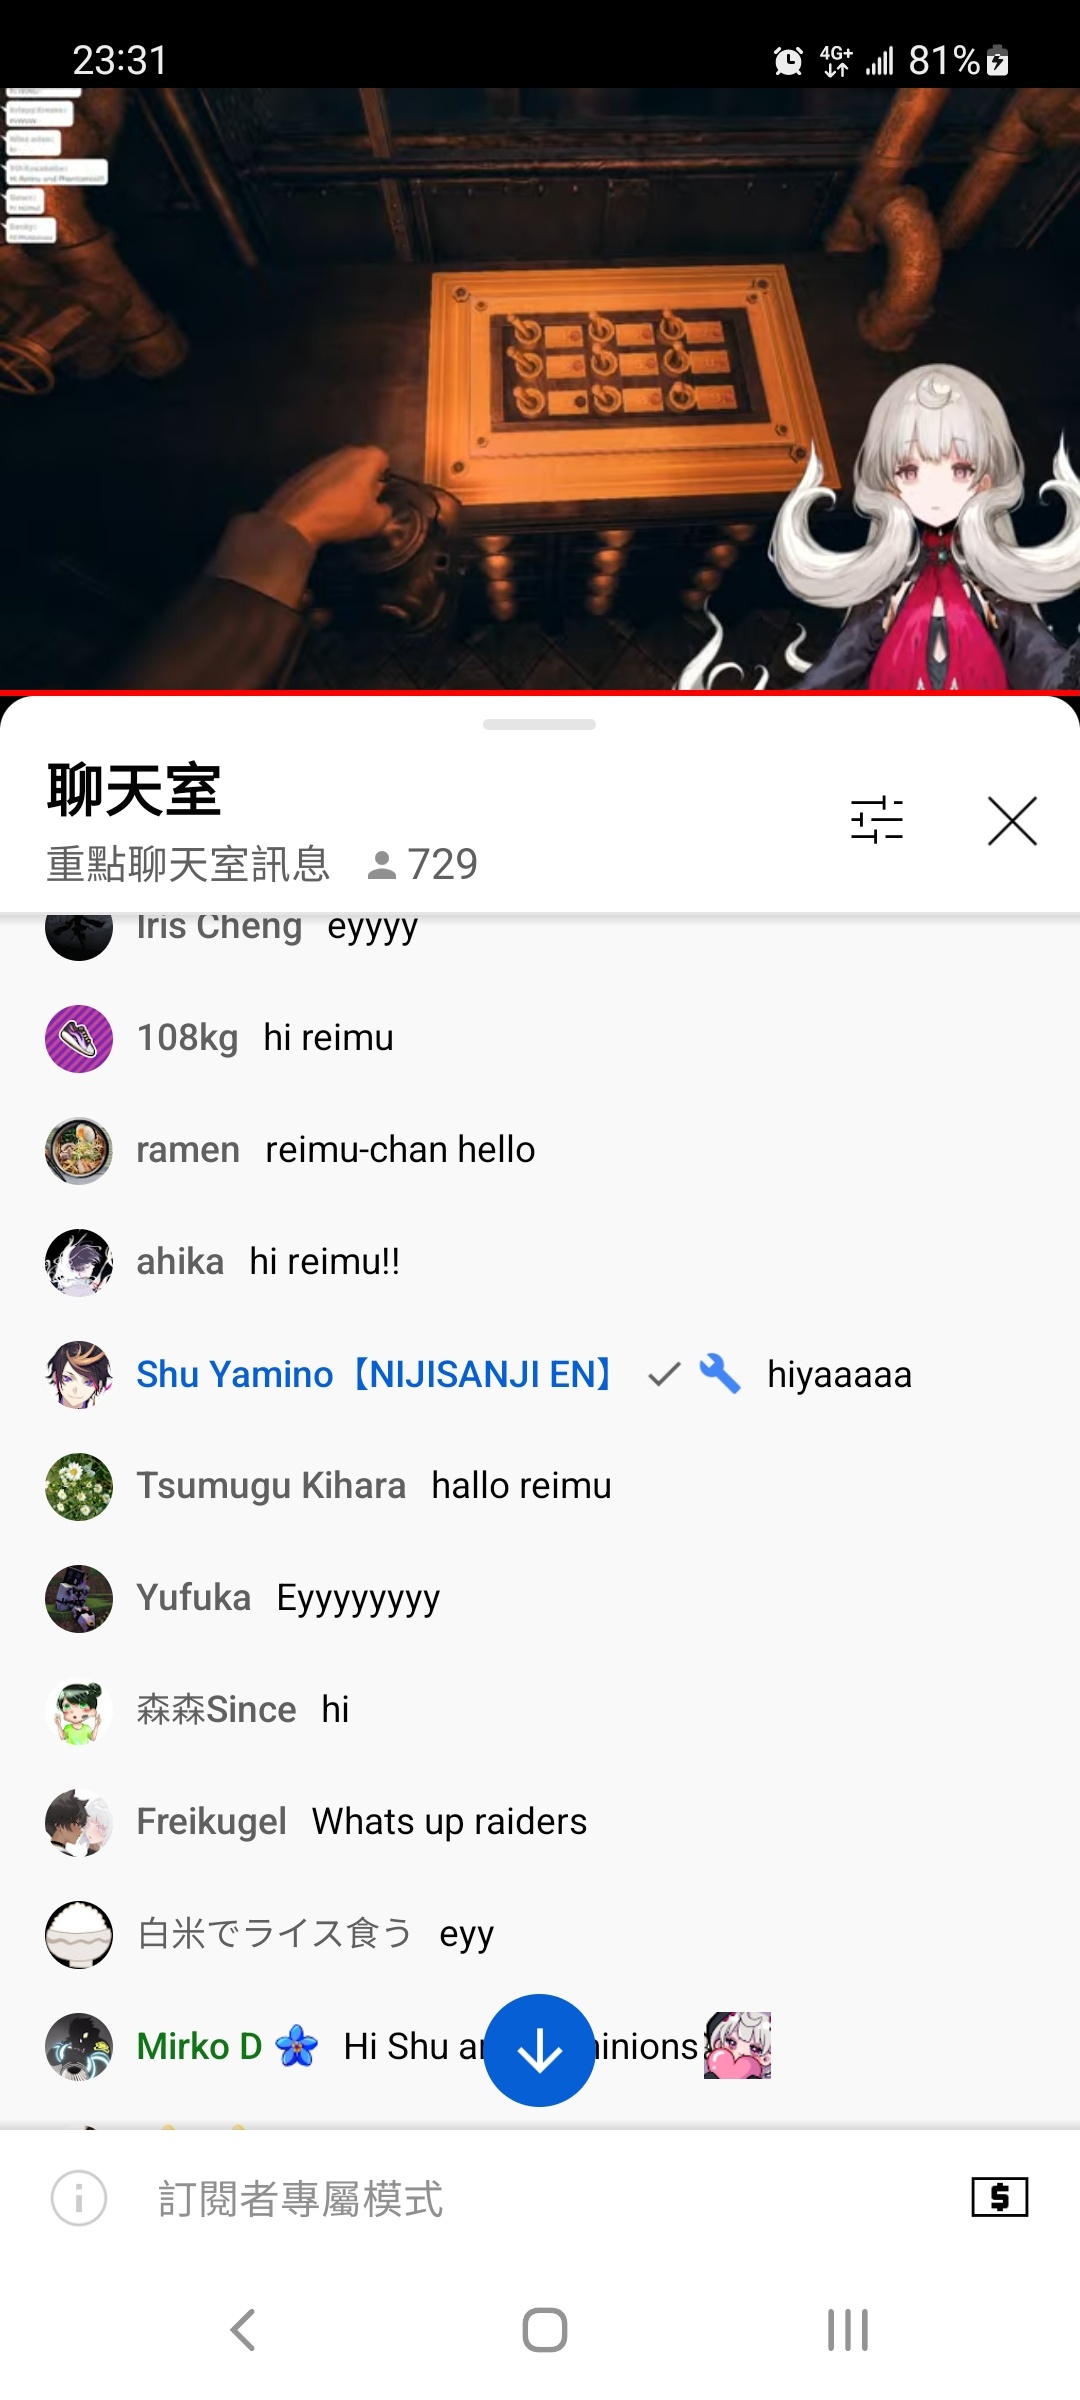Select Freikugel's message Whats up raiders

click(x=449, y=1822)
